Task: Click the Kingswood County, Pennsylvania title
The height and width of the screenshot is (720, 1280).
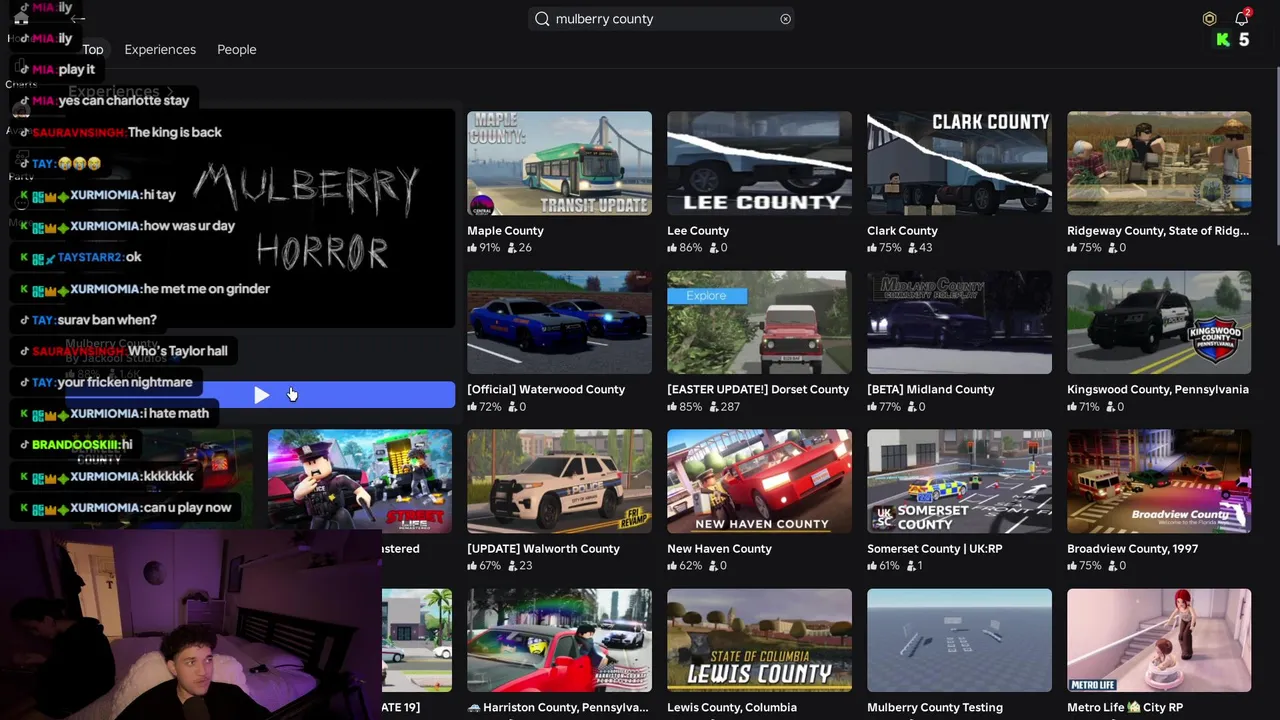Action: pos(1158,390)
